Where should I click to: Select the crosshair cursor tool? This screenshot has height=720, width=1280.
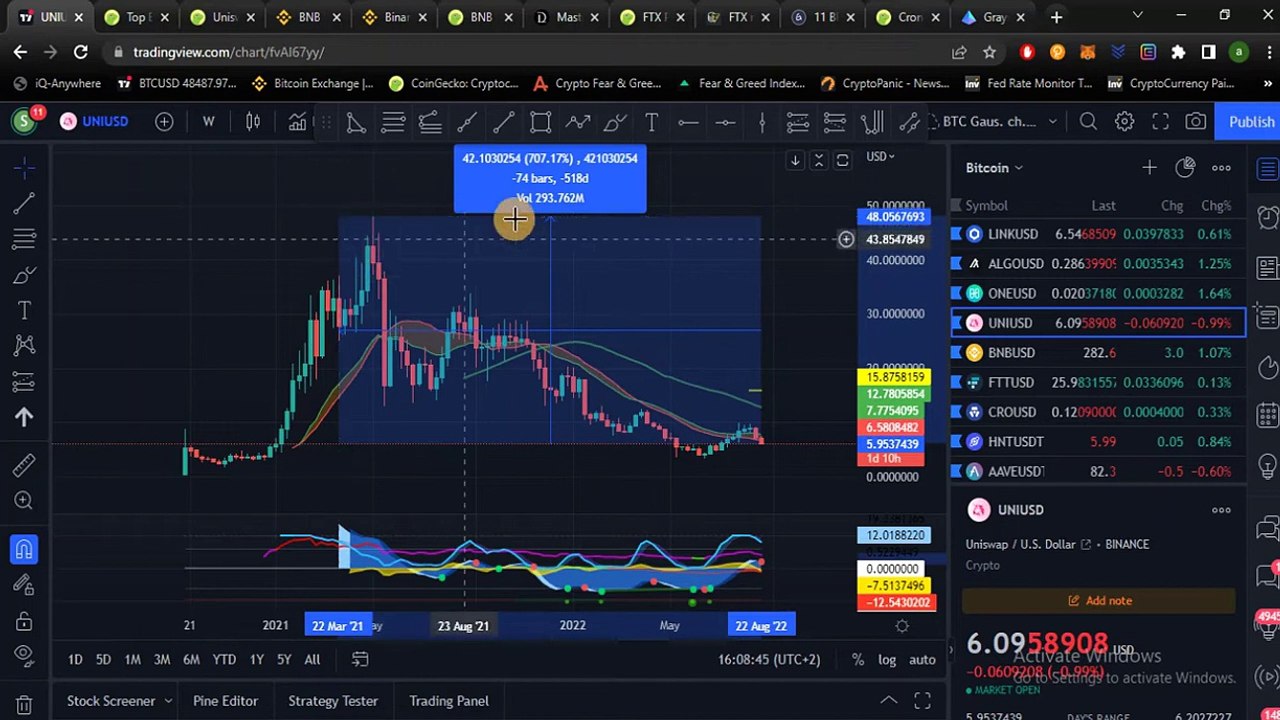click(x=24, y=166)
